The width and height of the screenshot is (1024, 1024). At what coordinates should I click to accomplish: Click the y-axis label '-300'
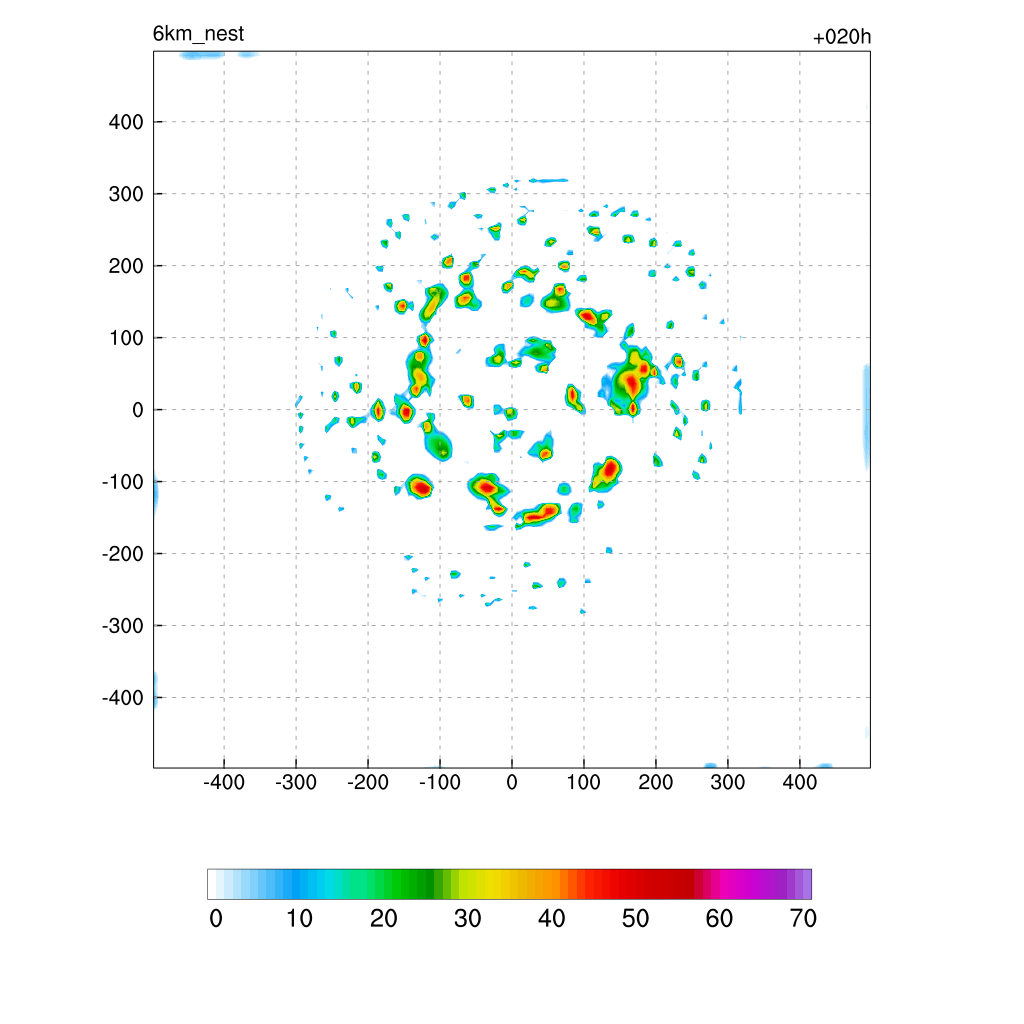point(123,626)
